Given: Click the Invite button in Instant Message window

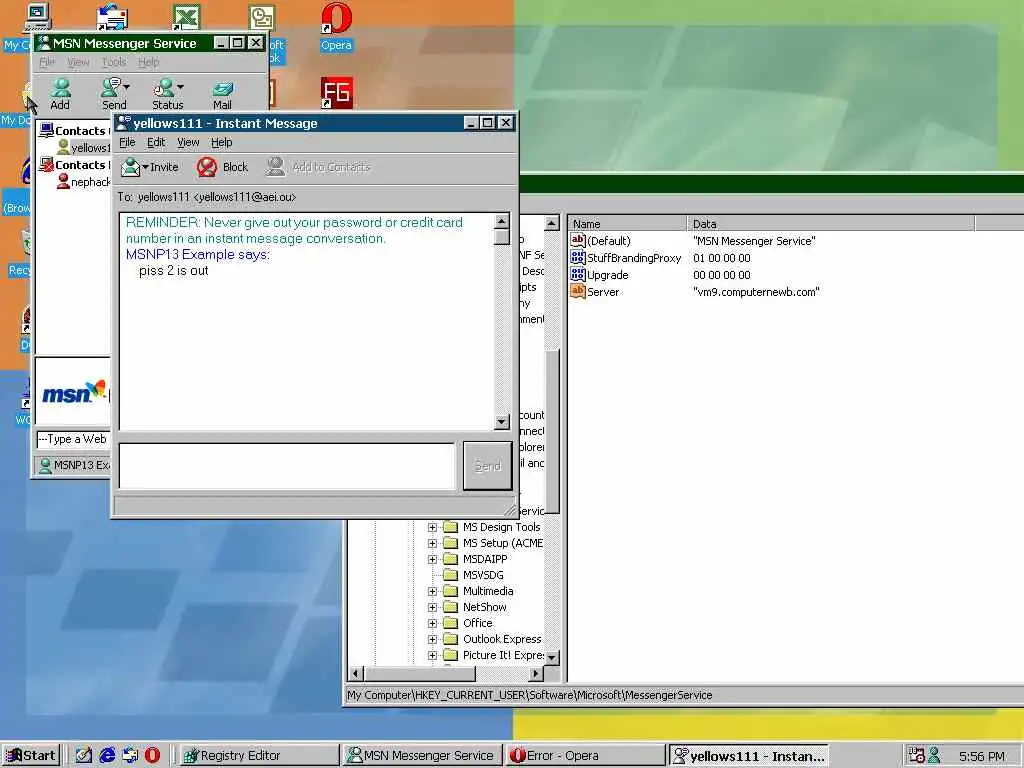Looking at the screenshot, I should [x=150, y=167].
